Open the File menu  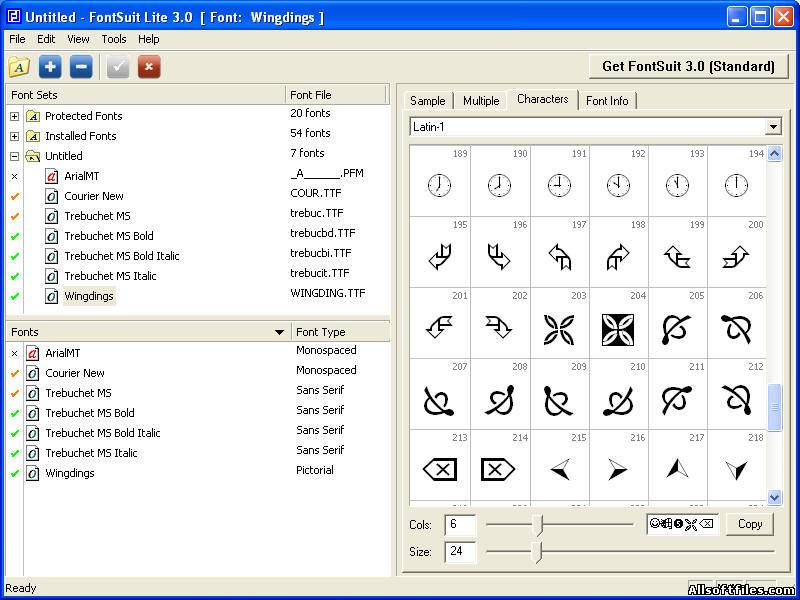coord(17,39)
